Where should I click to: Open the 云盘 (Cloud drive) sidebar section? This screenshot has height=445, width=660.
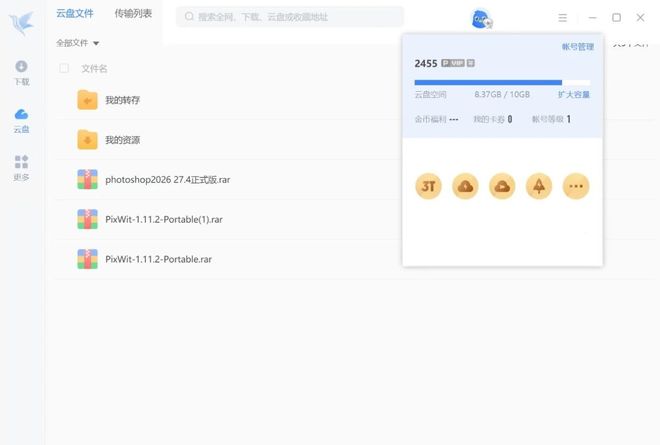click(x=21, y=121)
